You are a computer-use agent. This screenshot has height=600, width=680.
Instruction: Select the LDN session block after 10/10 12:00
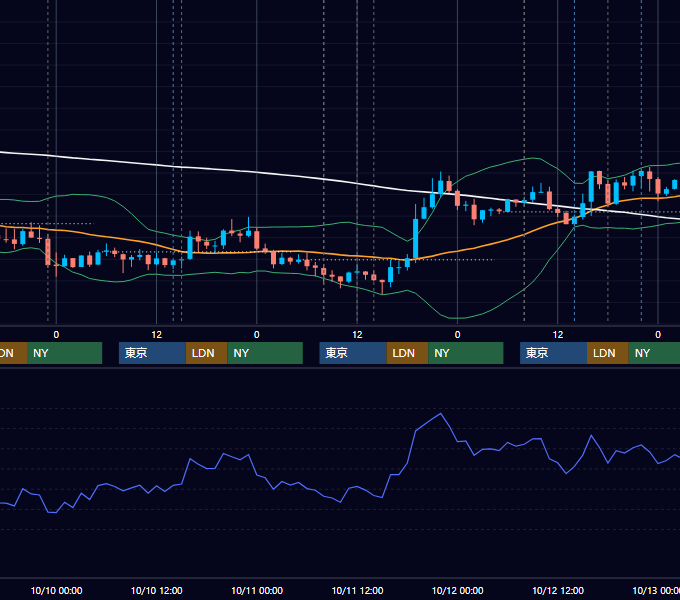tap(206, 353)
